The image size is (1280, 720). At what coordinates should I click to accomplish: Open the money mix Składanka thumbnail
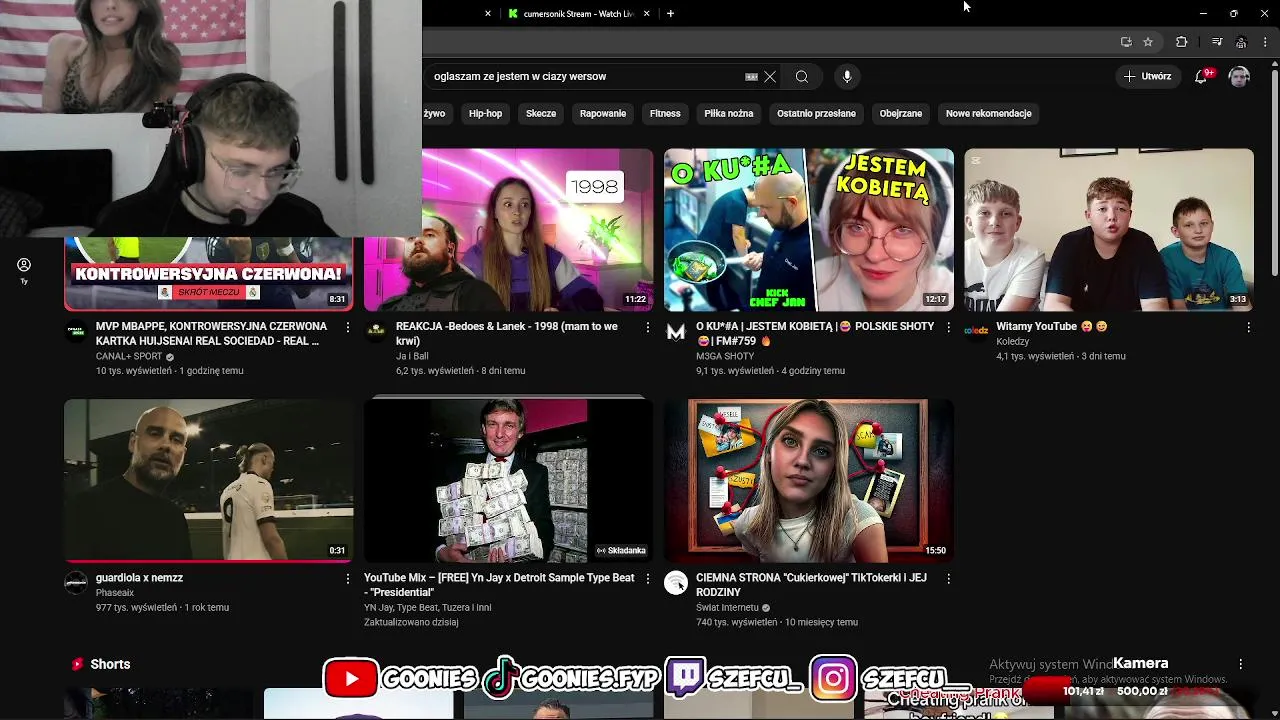(x=508, y=481)
